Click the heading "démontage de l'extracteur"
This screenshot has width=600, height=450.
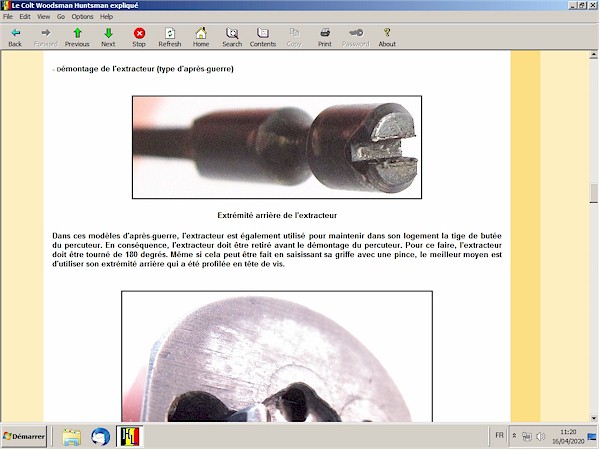pyautogui.click(x=143, y=69)
